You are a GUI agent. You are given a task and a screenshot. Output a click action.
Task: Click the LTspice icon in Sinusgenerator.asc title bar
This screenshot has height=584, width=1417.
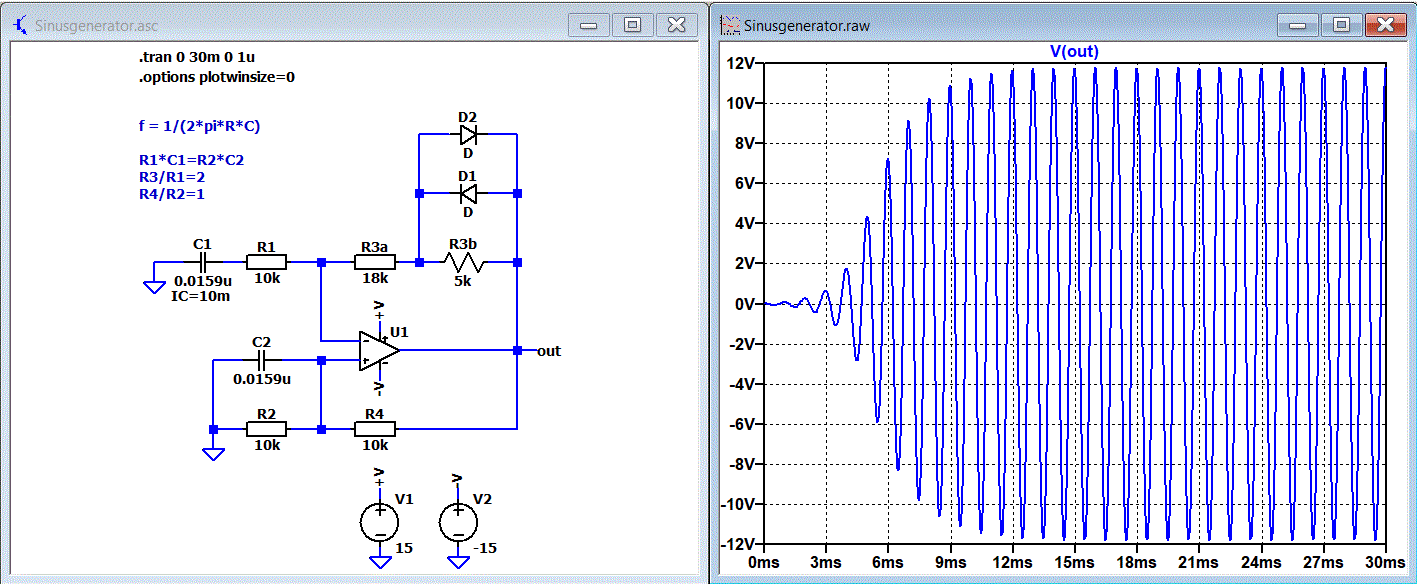coord(20,25)
